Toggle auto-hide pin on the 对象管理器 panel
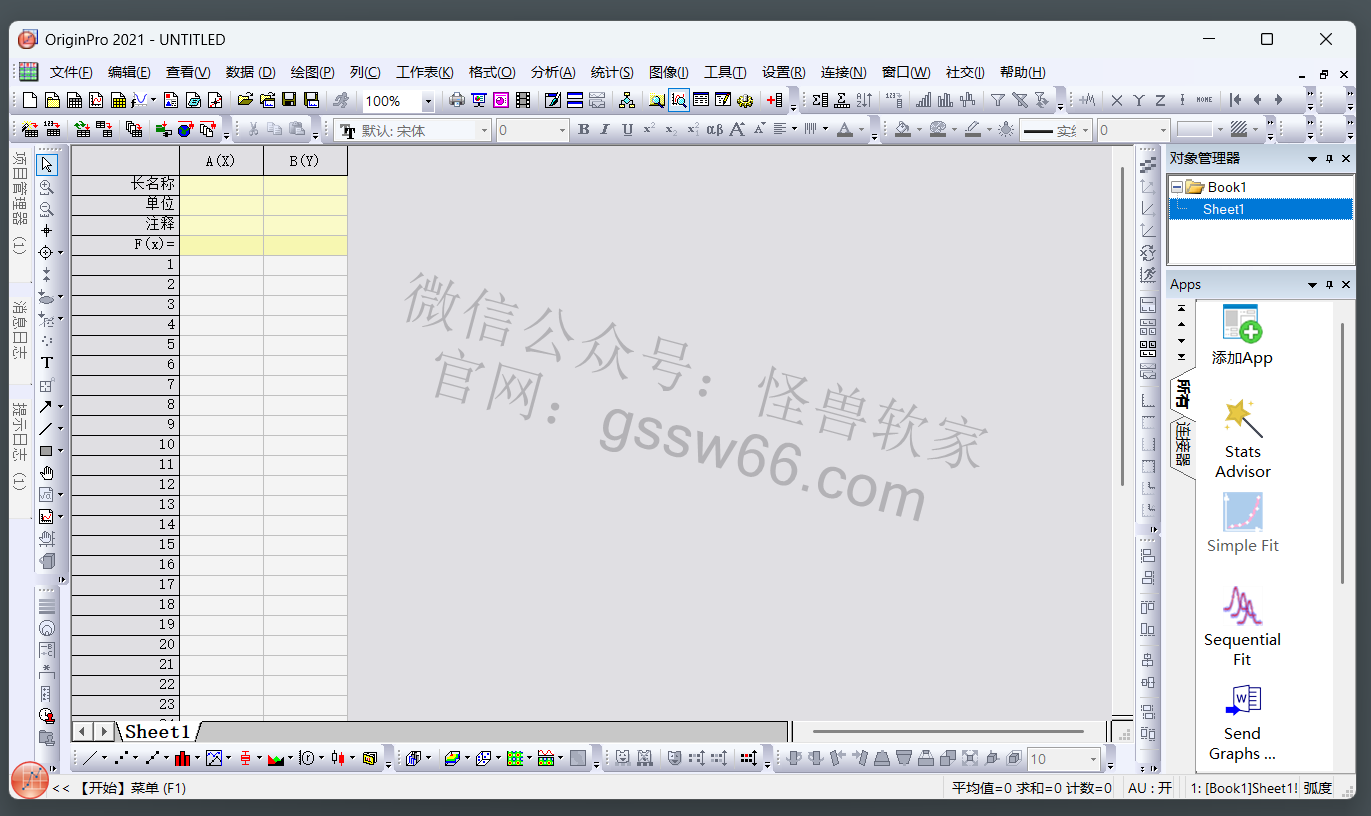Image resolution: width=1371 pixels, height=816 pixels. pos(1330,159)
